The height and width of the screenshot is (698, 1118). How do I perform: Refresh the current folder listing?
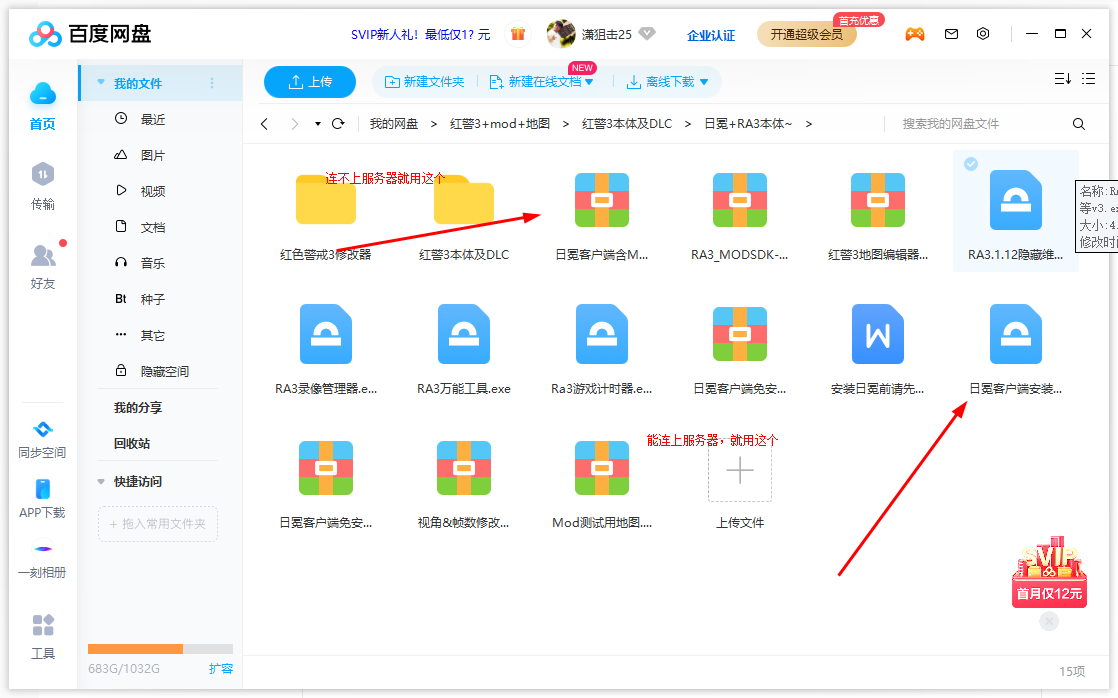(x=339, y=124)
